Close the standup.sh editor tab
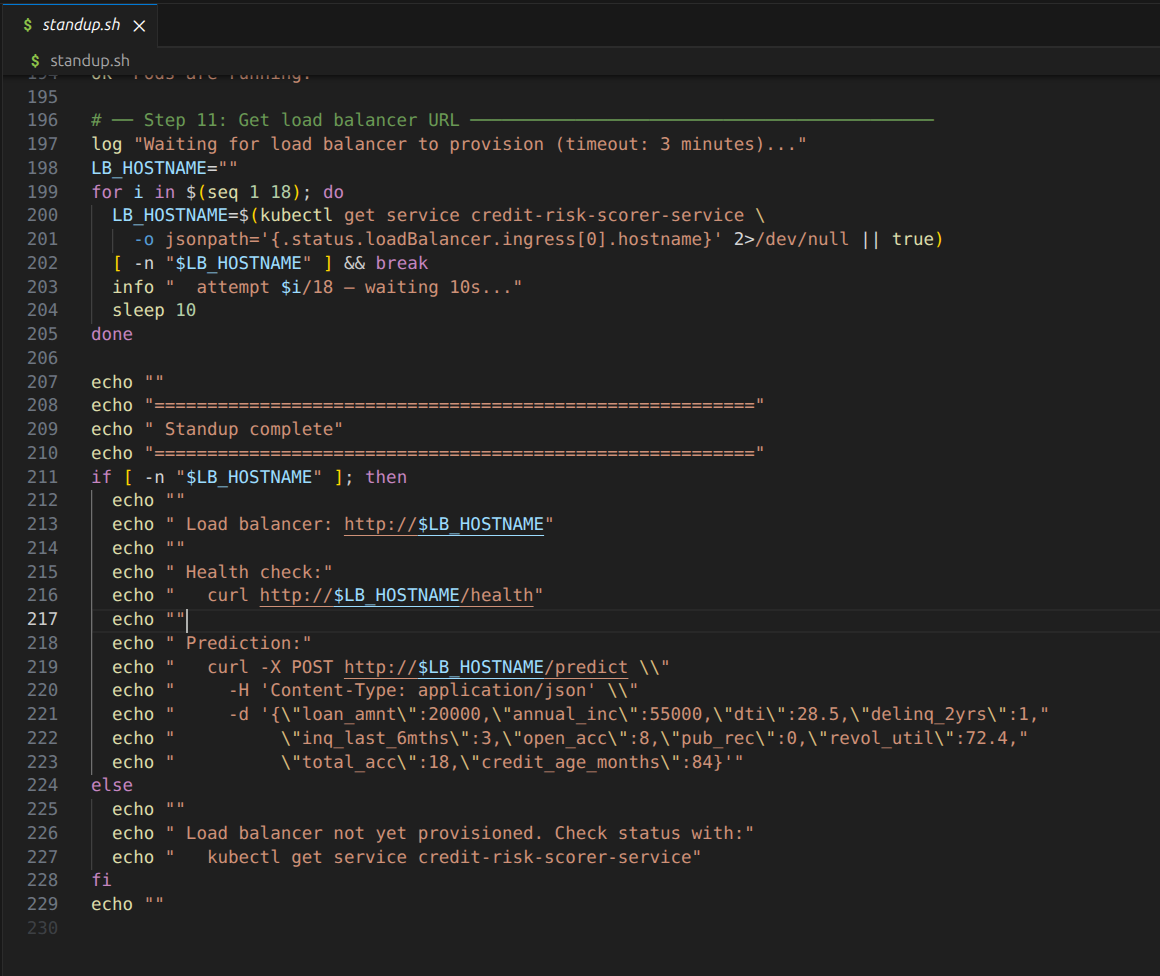This screenshot has width=1160, height=976. [139, 26]
